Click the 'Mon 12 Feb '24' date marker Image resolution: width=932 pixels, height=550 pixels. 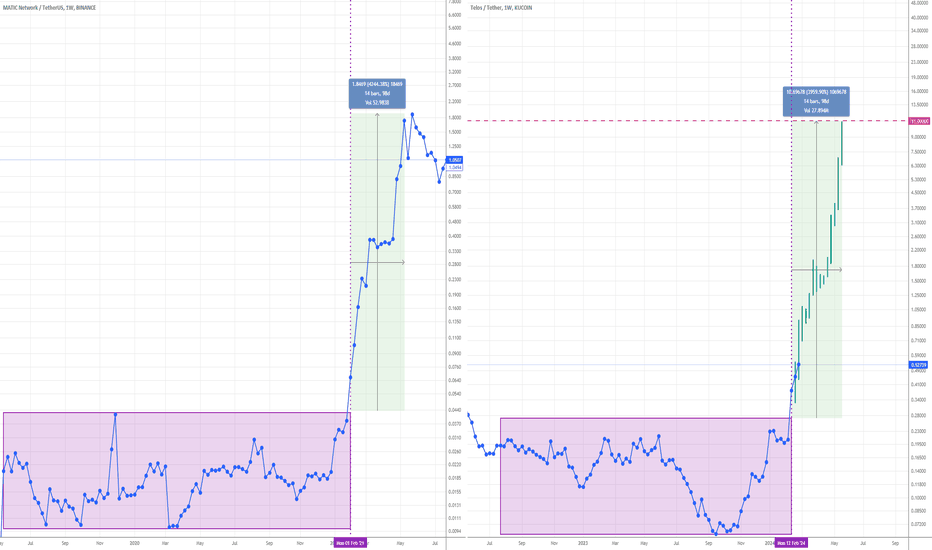click(791, 543)
